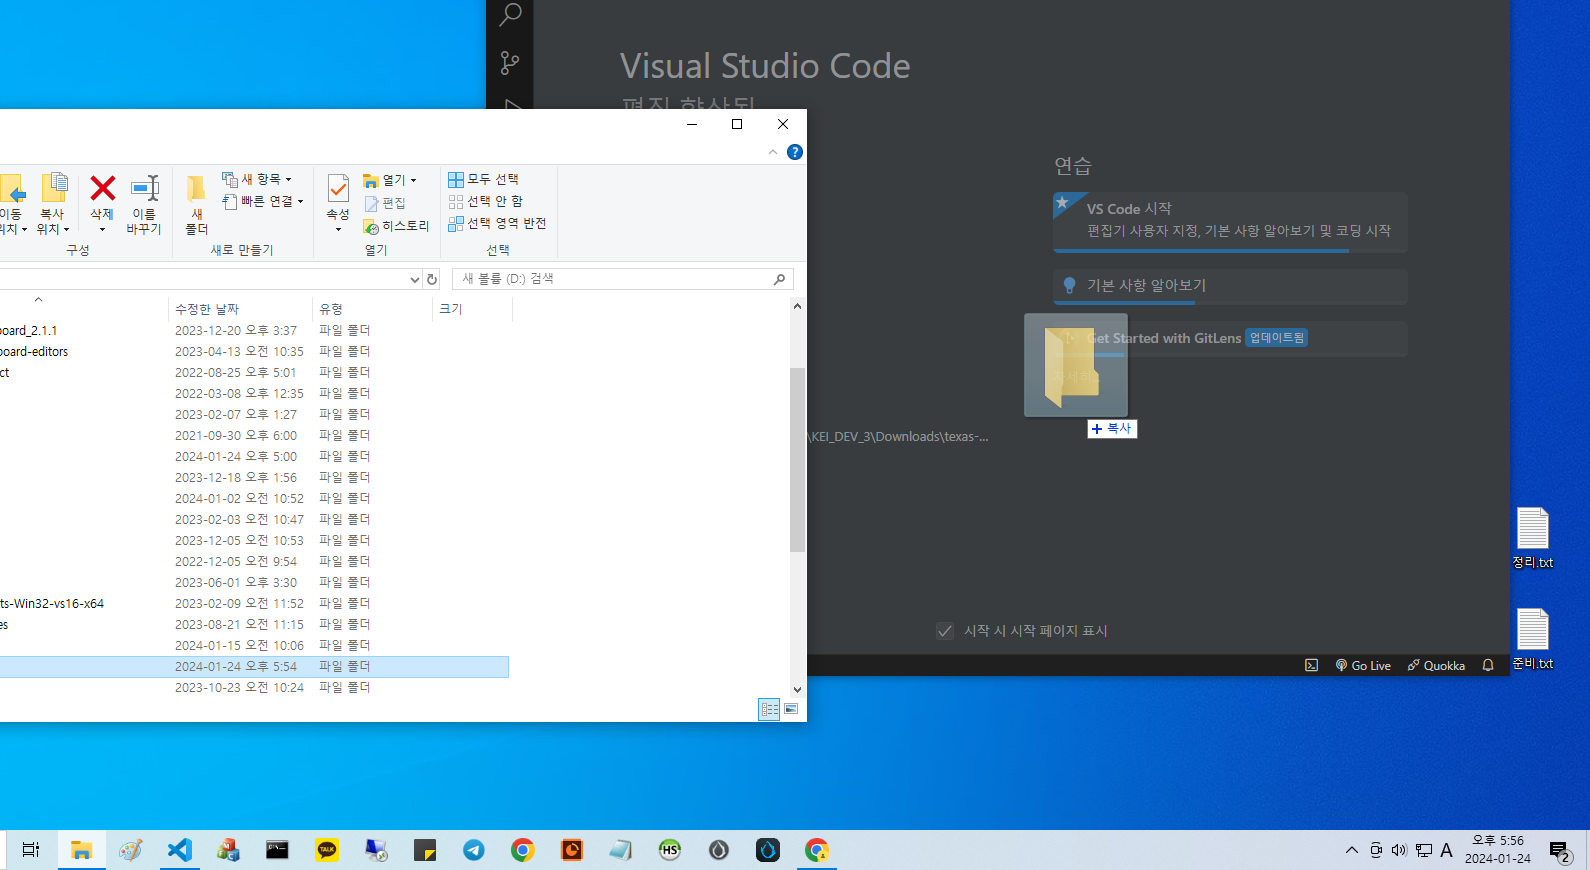The height and width of the screenshot is (870, 1590).
Task: Click the blue Explorer help question mark
Action: pyautogui.click(x=795, y=152)
